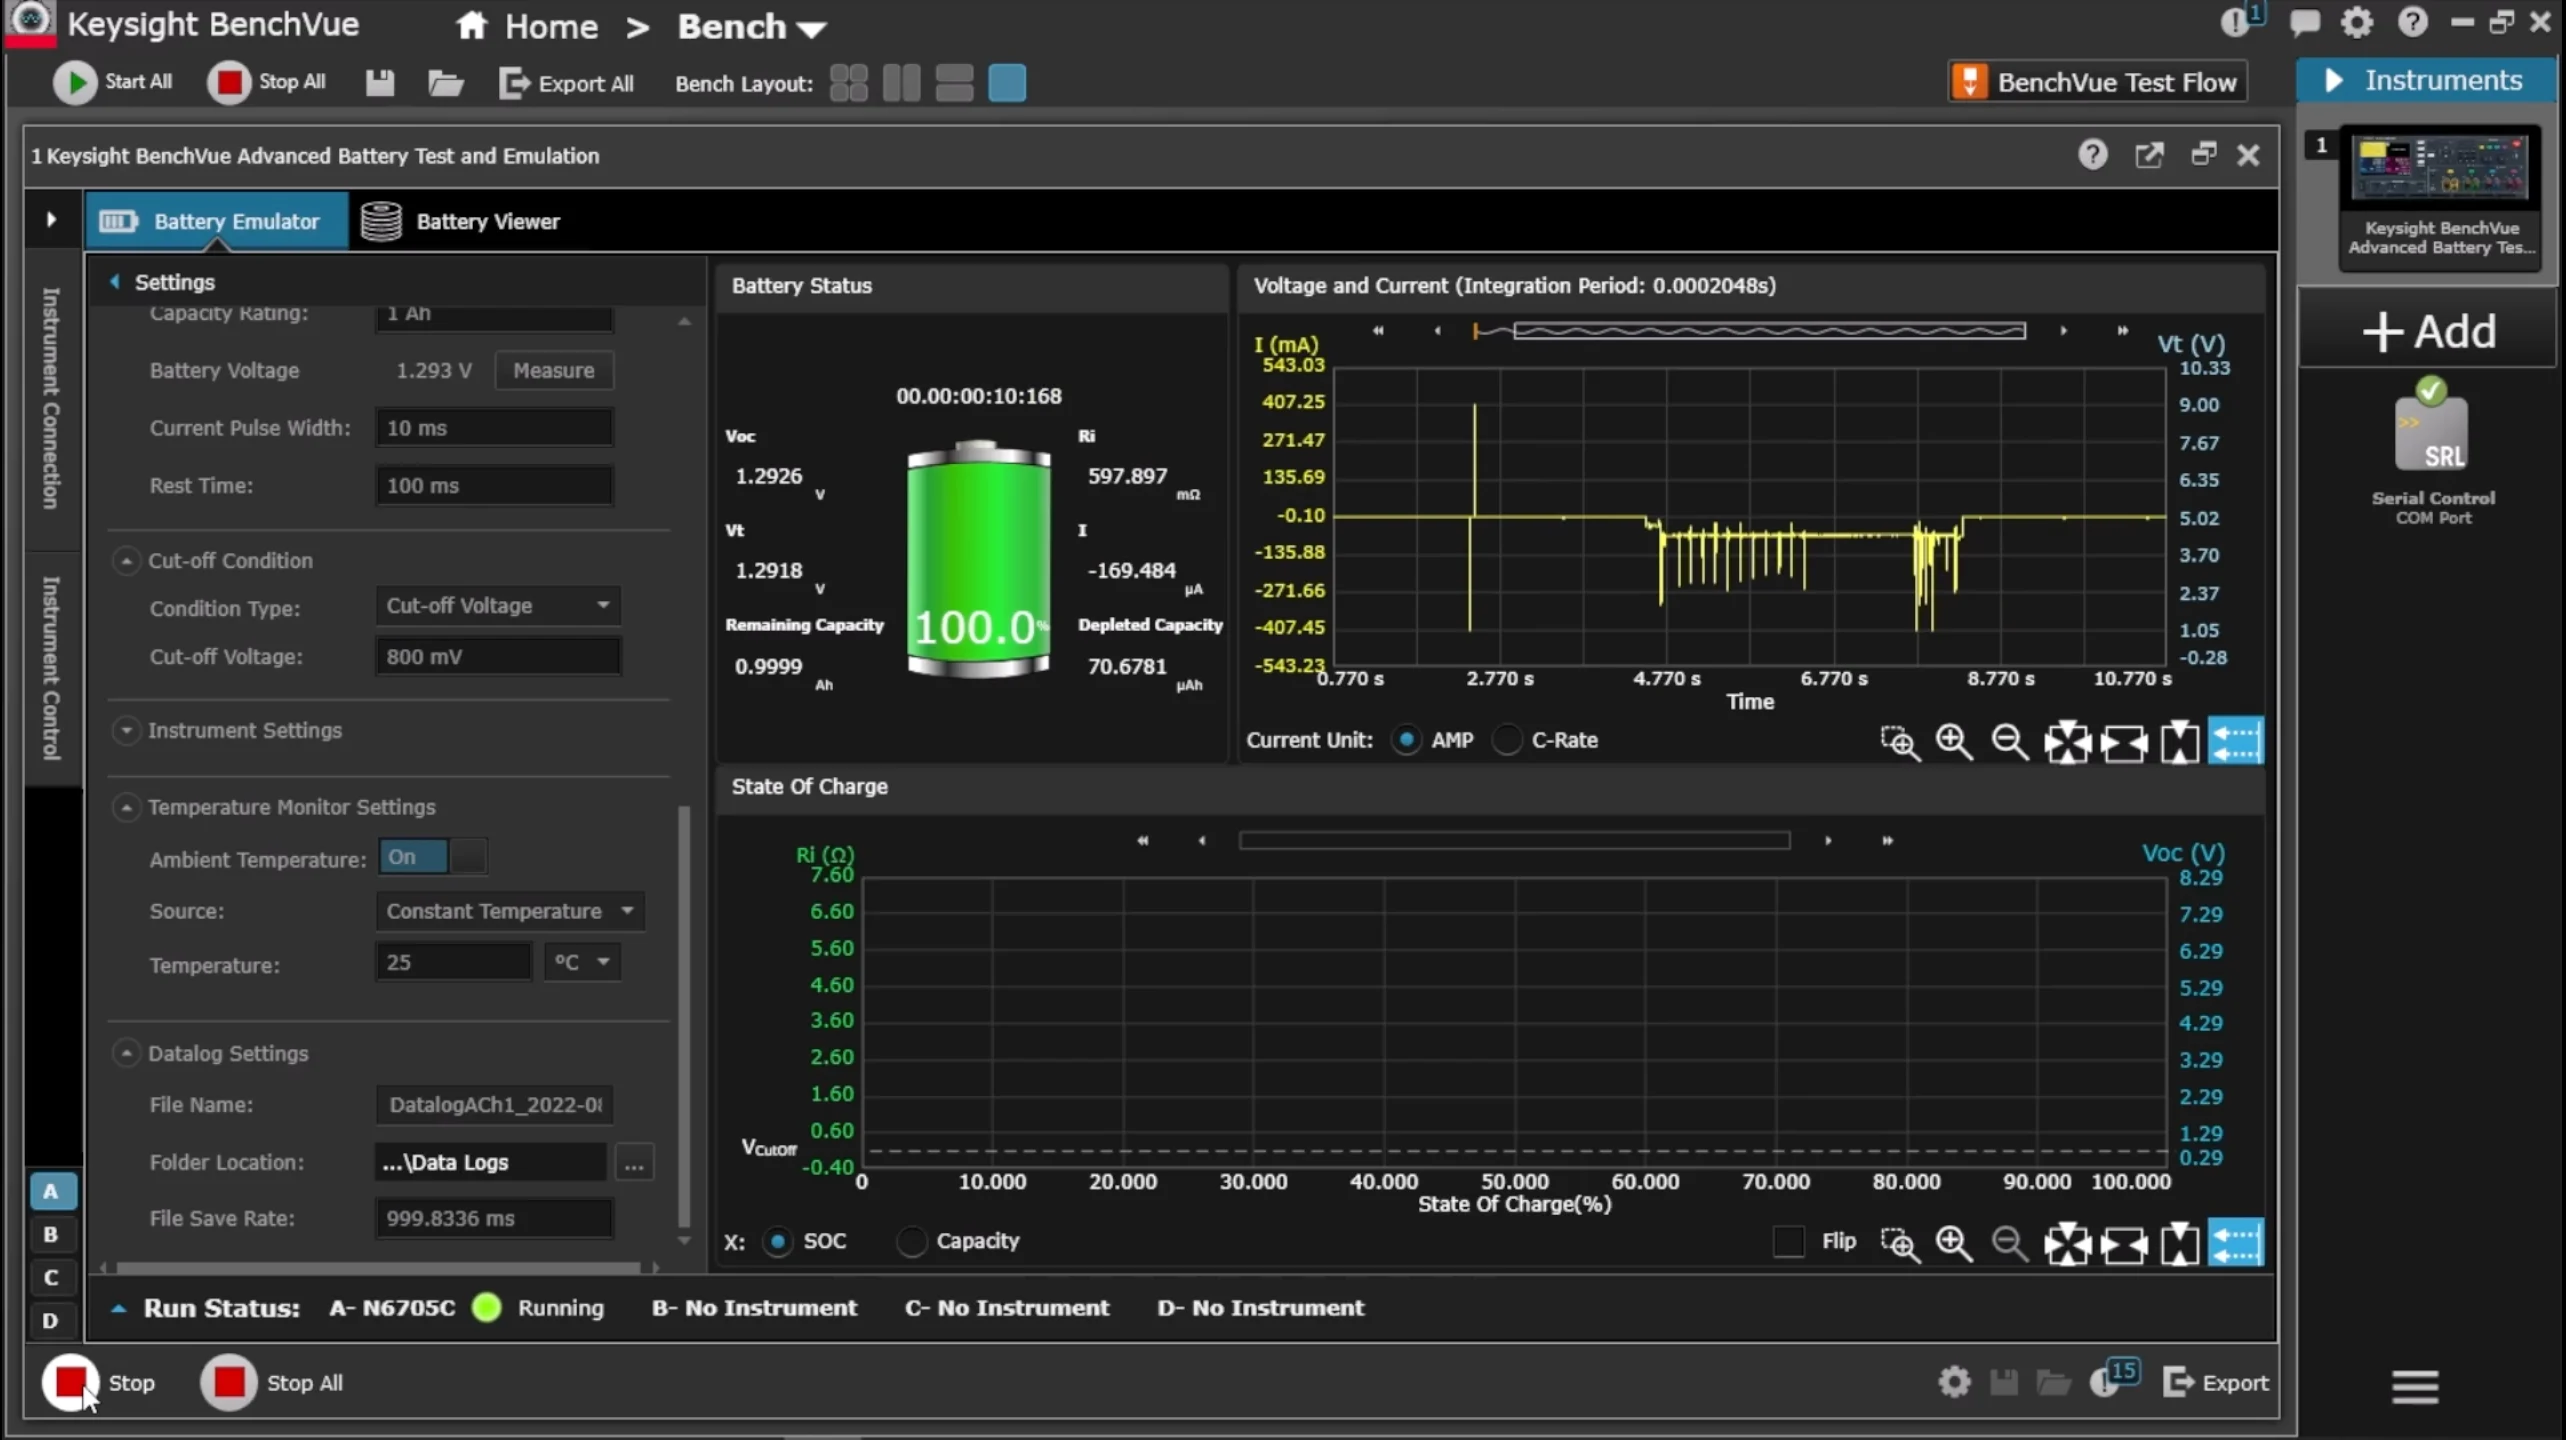
Task: Open notifications icon with badge 15
Action: (2112, 1378)
